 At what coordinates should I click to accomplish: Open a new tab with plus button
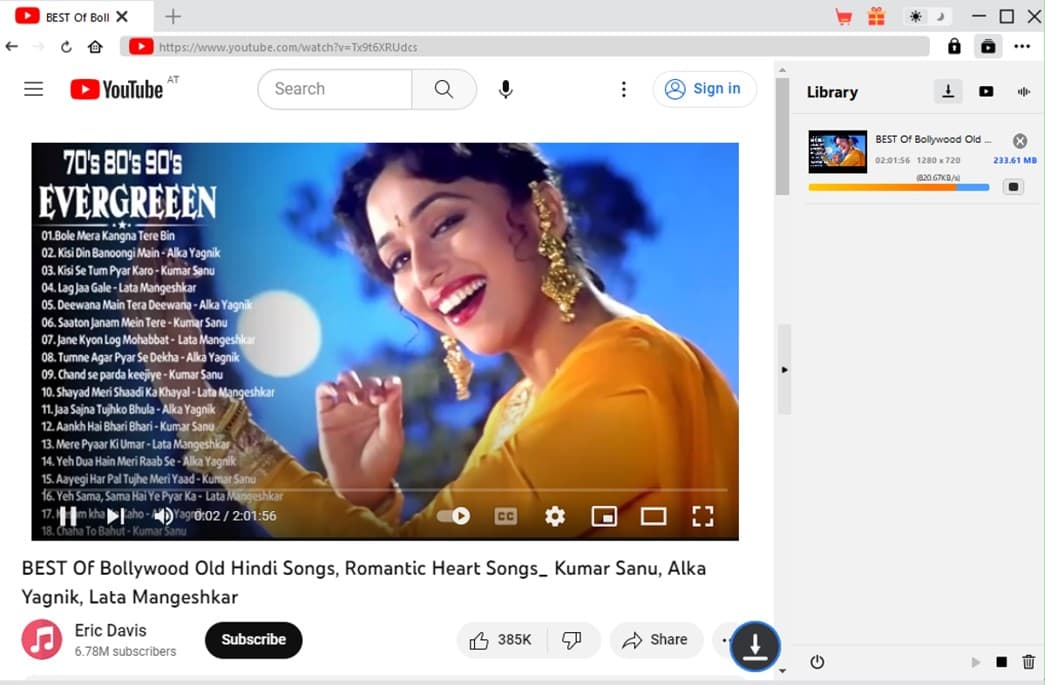tap(173, 17)
